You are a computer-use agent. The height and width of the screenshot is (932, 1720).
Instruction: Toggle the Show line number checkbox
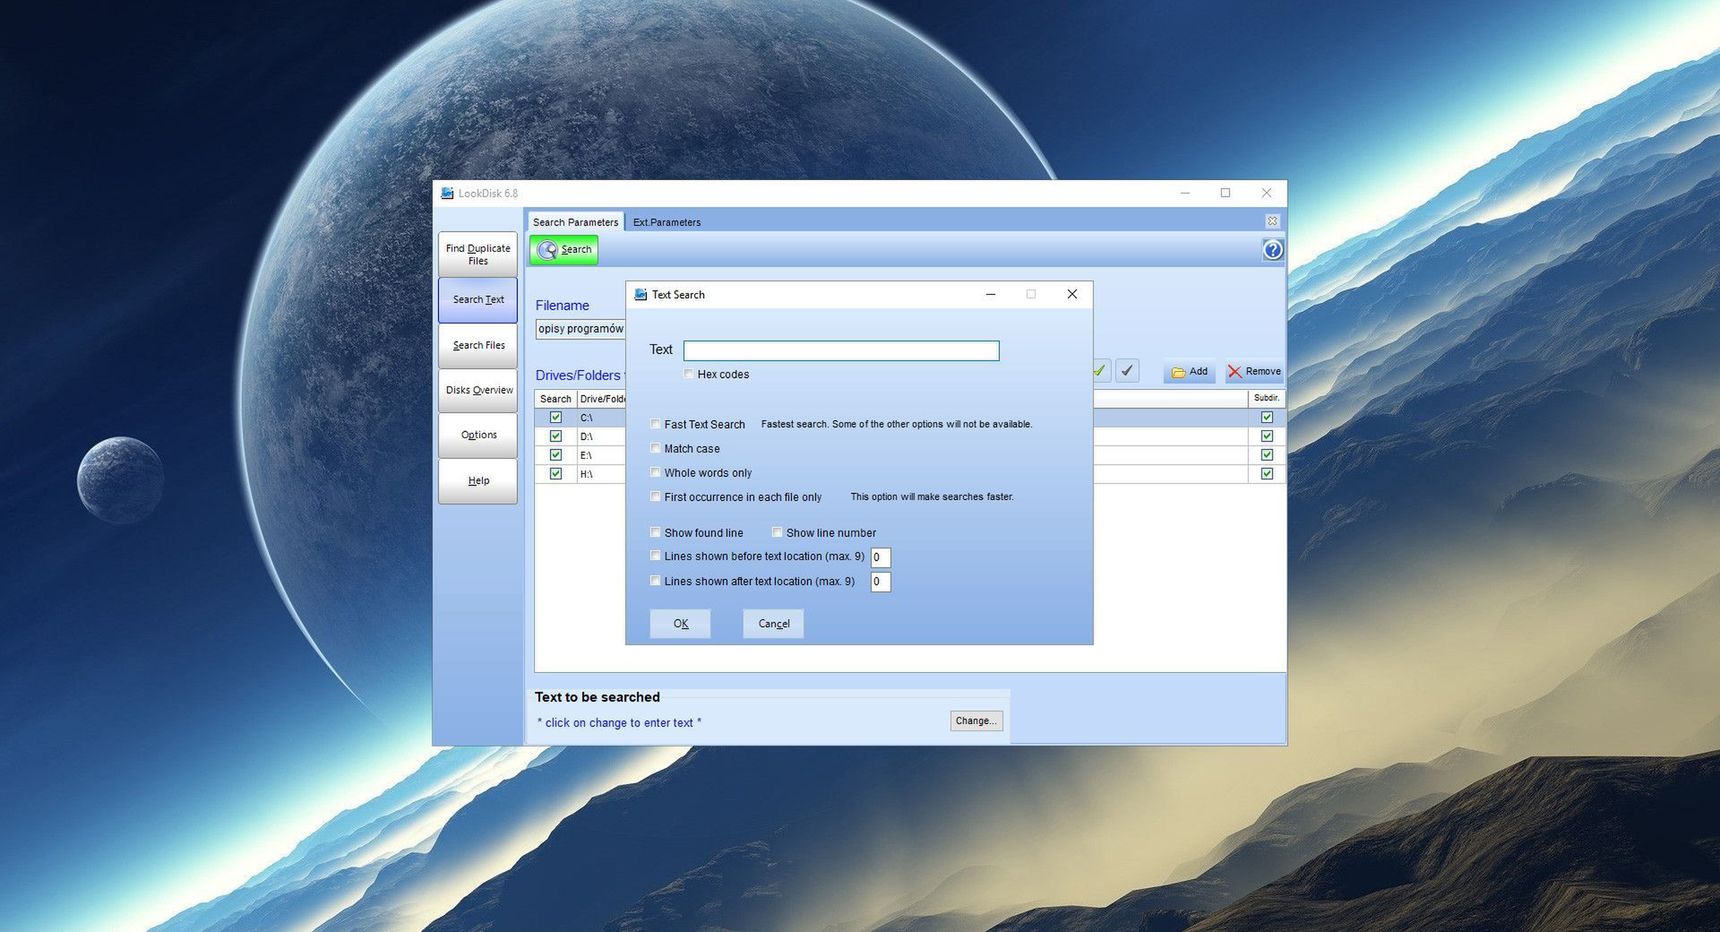[777, 532]
